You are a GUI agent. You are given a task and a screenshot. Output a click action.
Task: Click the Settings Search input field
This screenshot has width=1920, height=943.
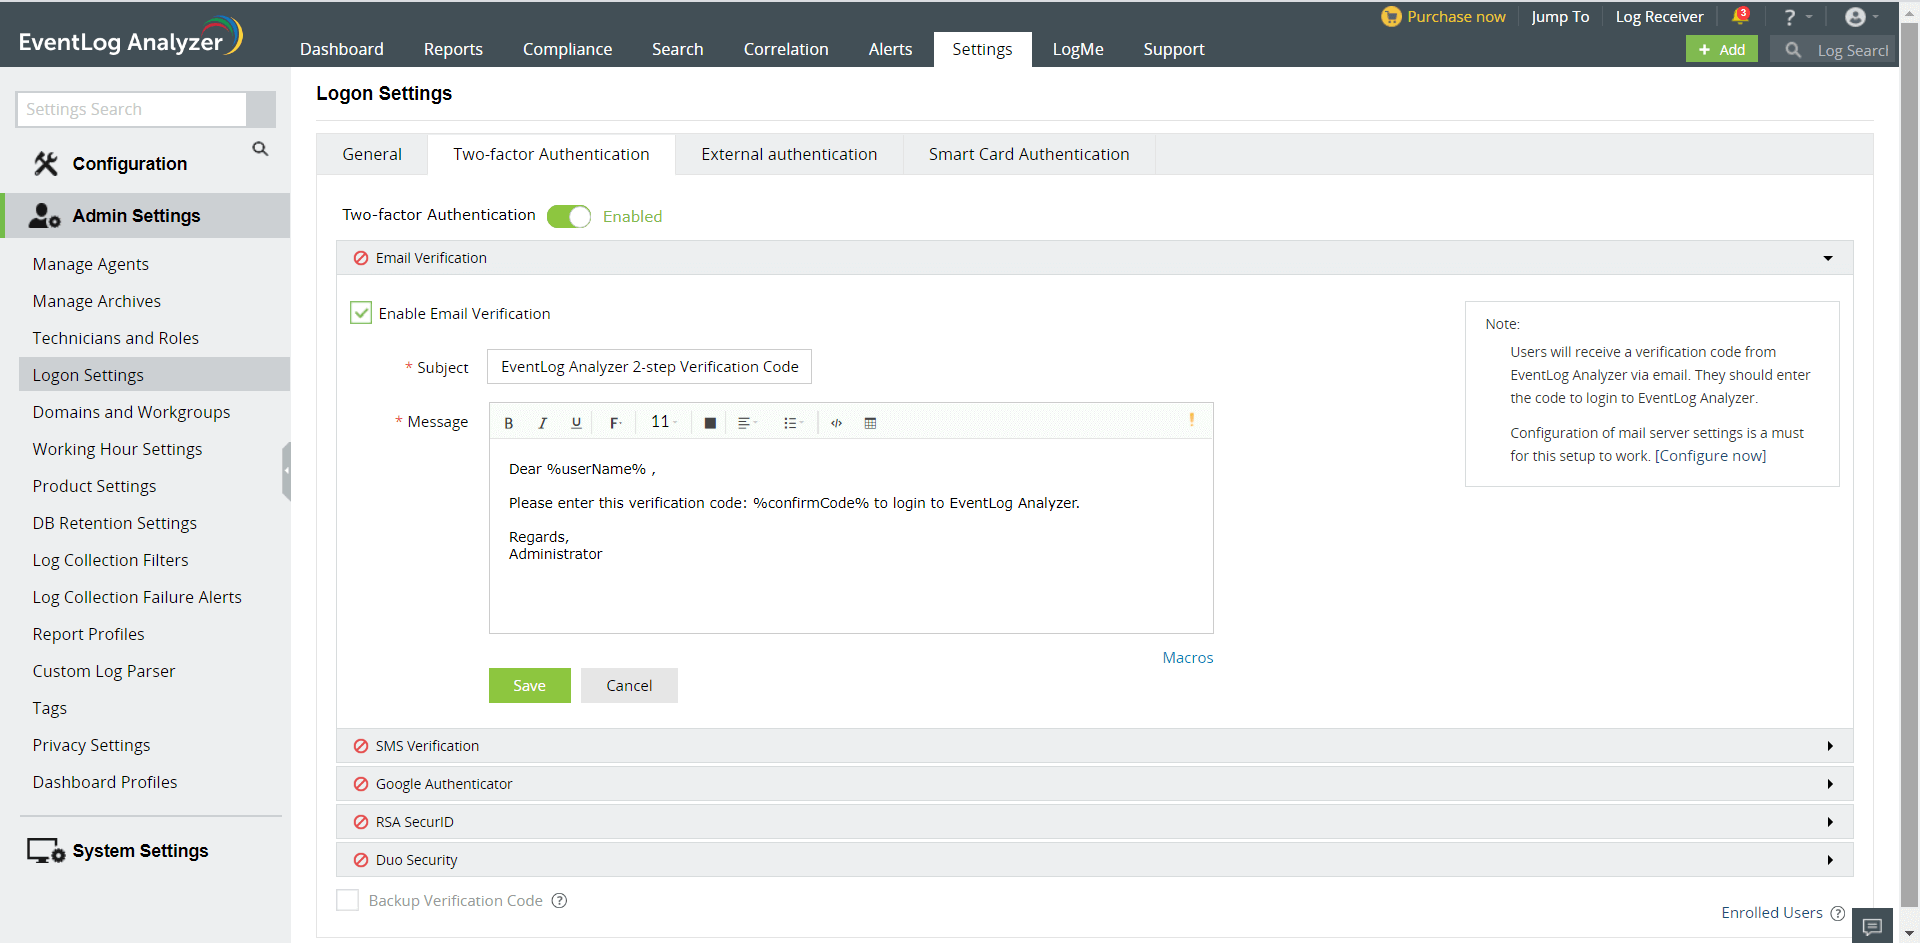(131, 109)
